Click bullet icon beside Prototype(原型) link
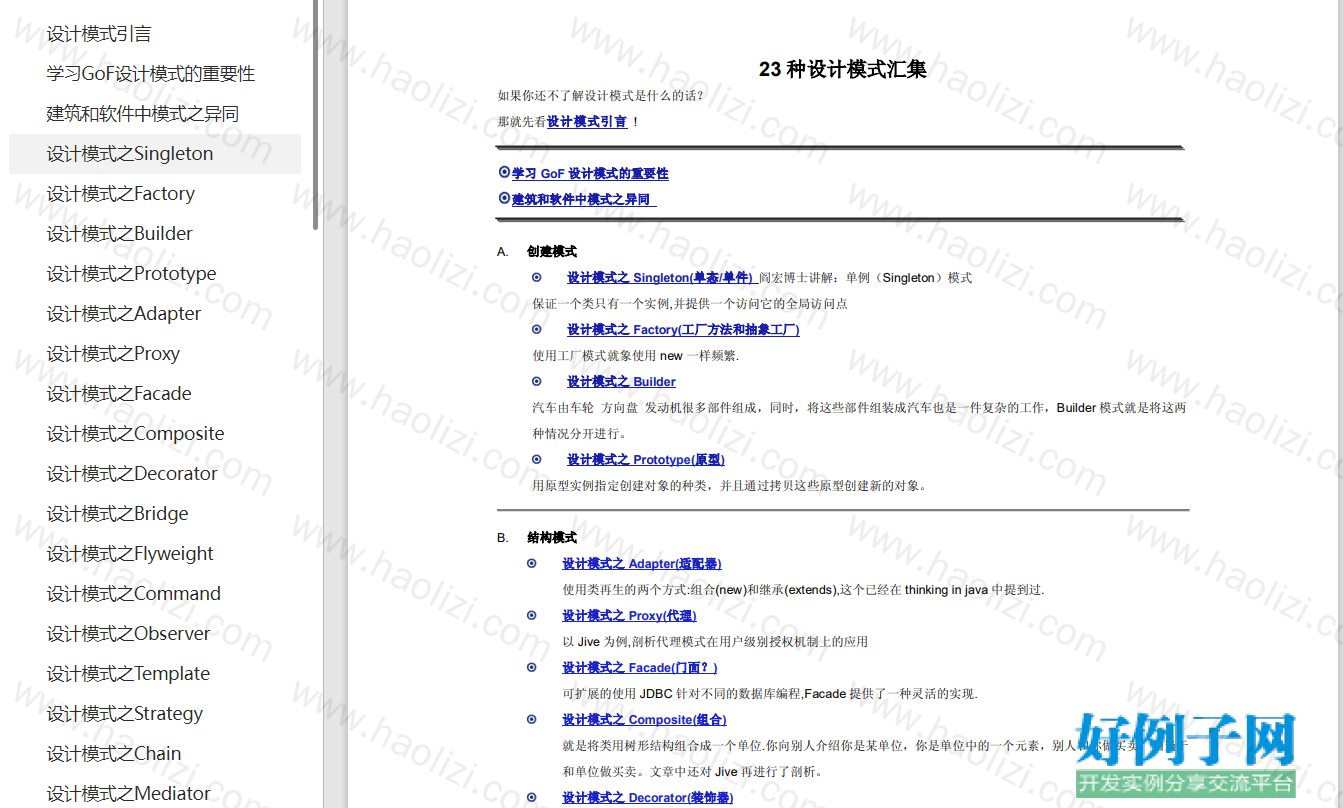Viewport: 1343px width, 808px height. (x=537, y=459)
